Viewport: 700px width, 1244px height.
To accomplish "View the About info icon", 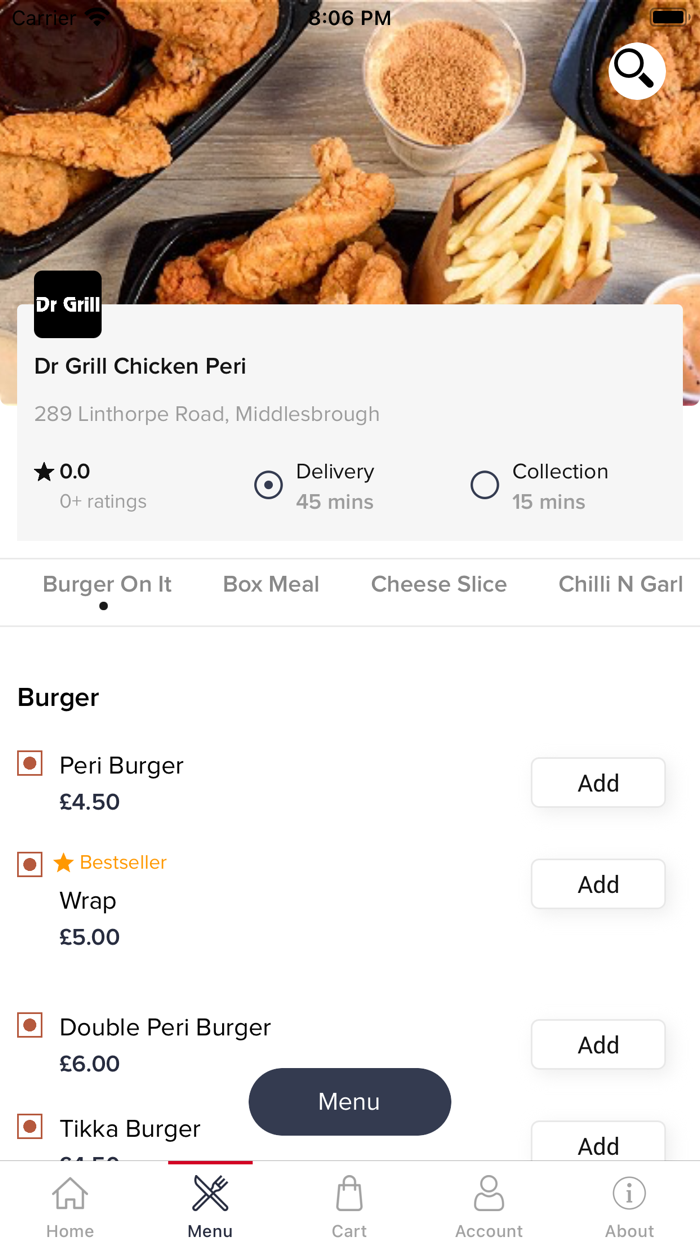I will pyautogui.click(x=629, y=1203).
